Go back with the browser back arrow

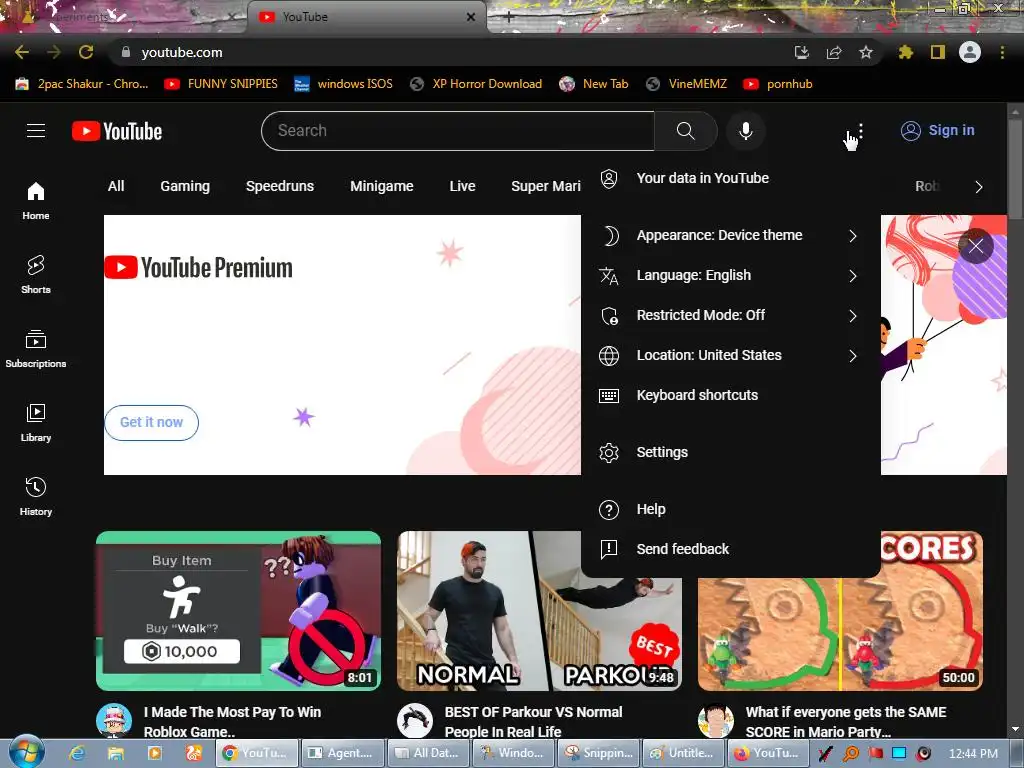22,52
